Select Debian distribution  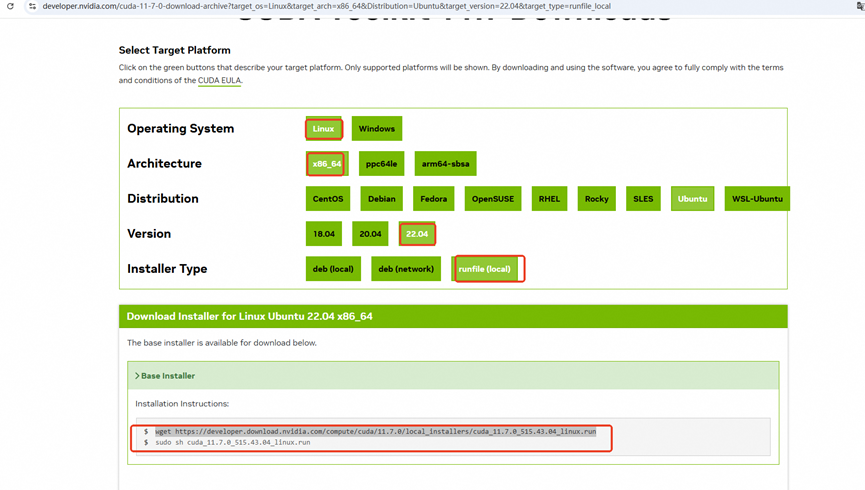coord(381,199)
